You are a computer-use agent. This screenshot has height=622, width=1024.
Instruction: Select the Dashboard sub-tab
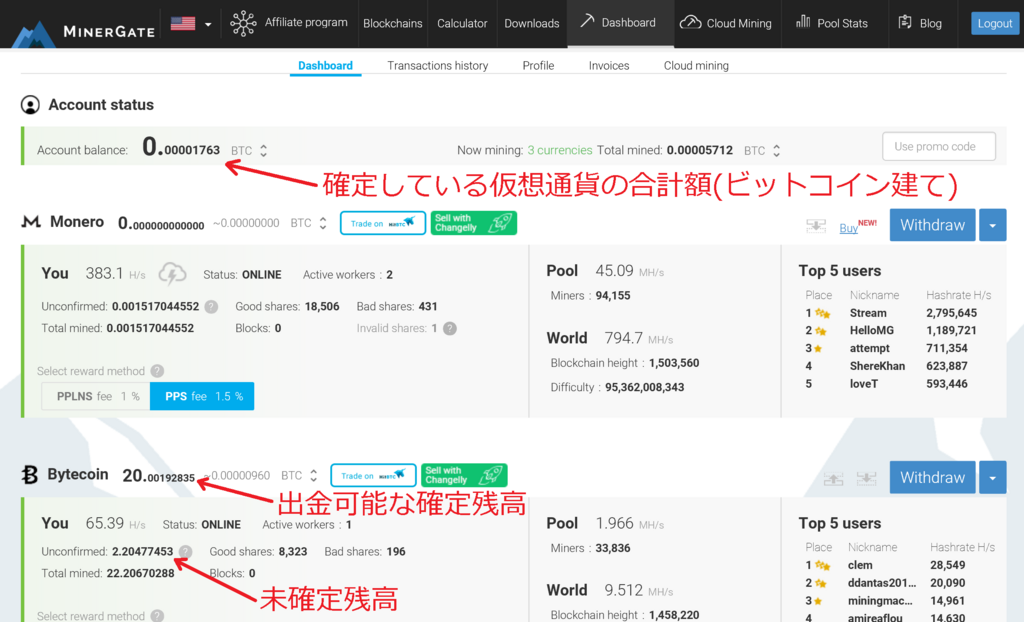point(325,65)
